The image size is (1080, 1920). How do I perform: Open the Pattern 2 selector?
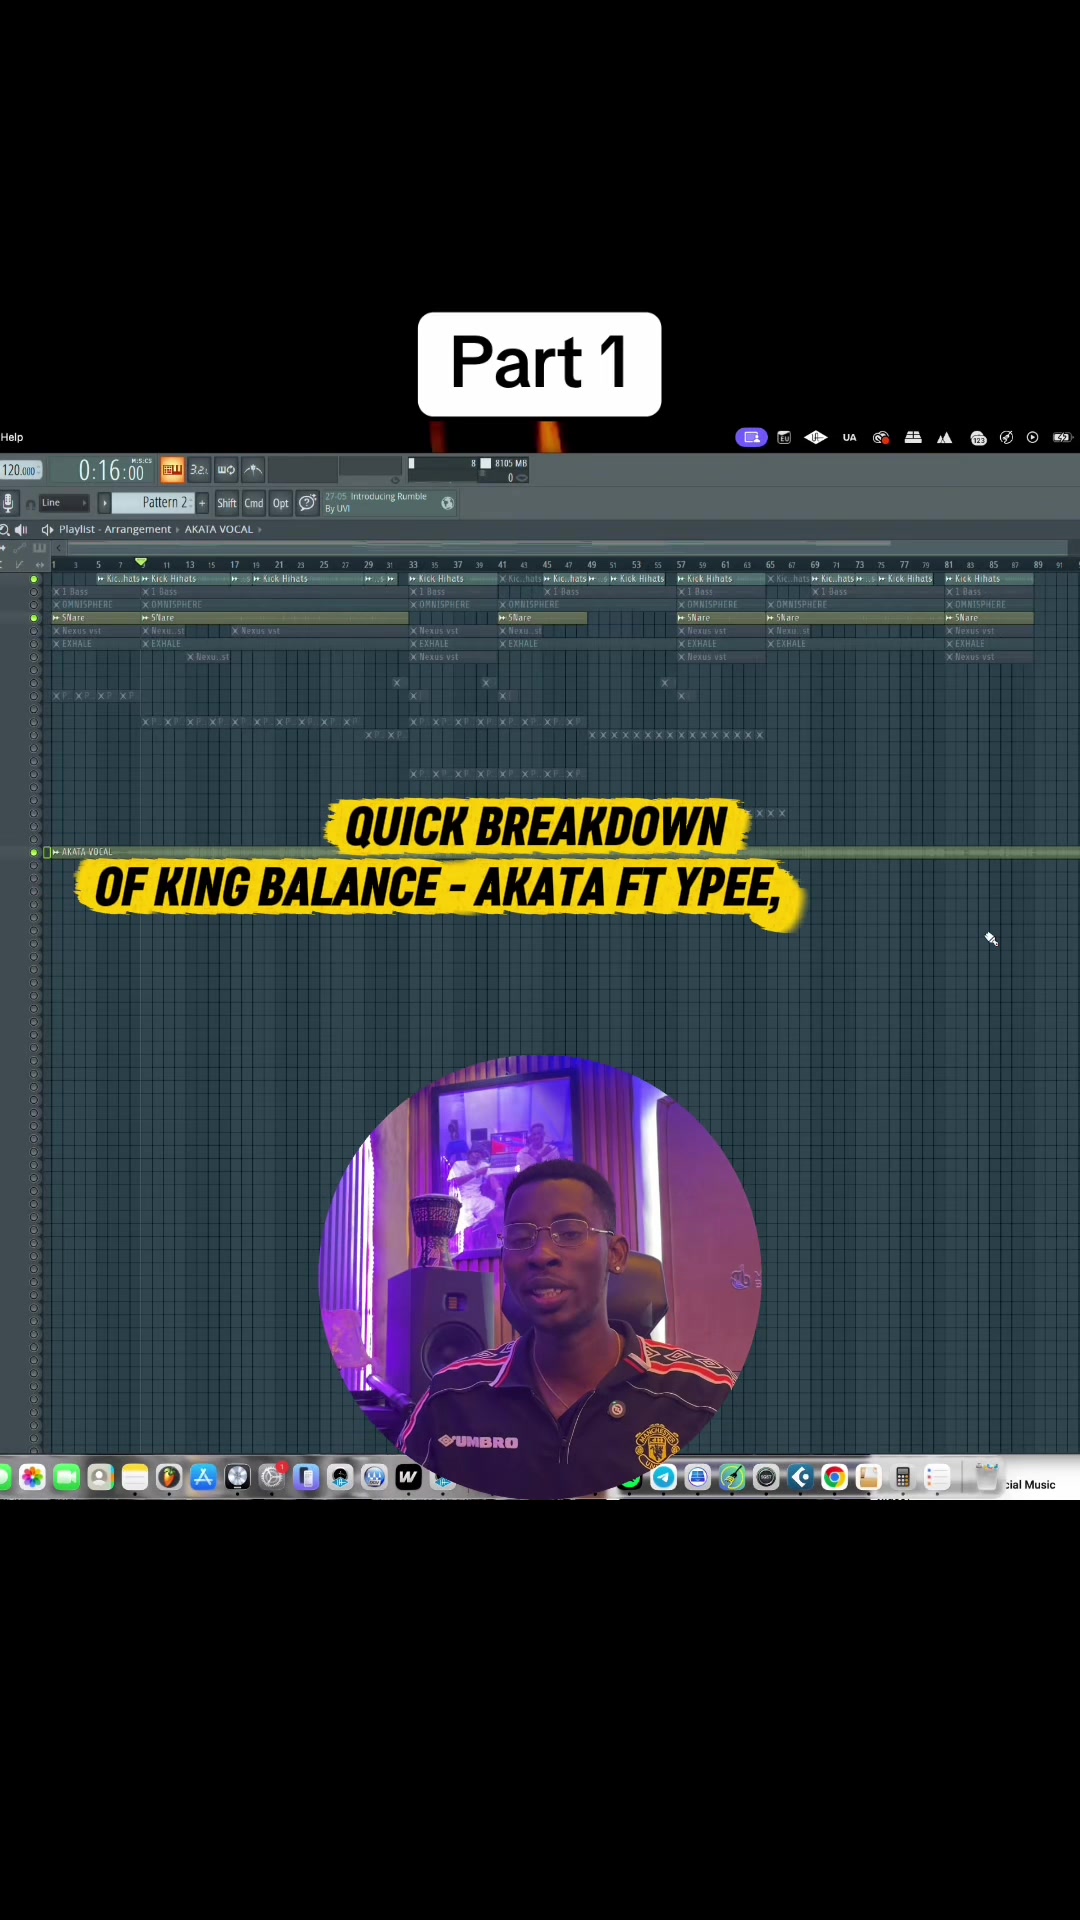pos(154,503)
